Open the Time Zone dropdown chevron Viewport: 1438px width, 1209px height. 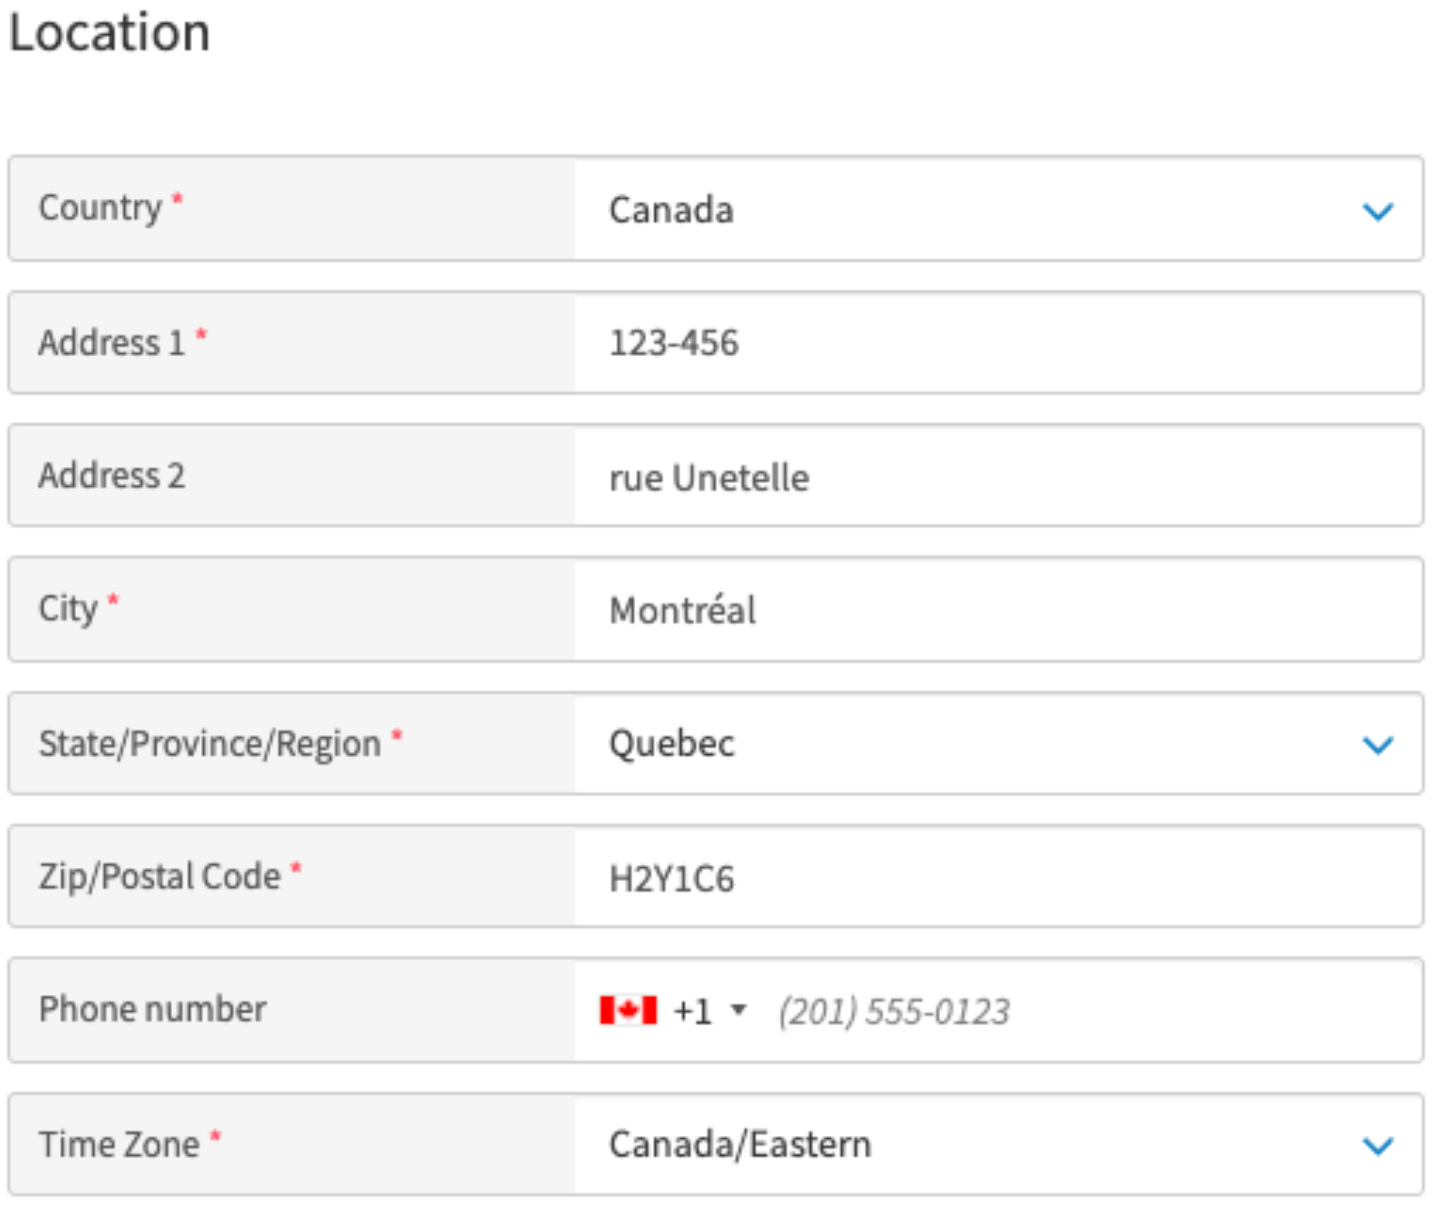[1378, 1146]
